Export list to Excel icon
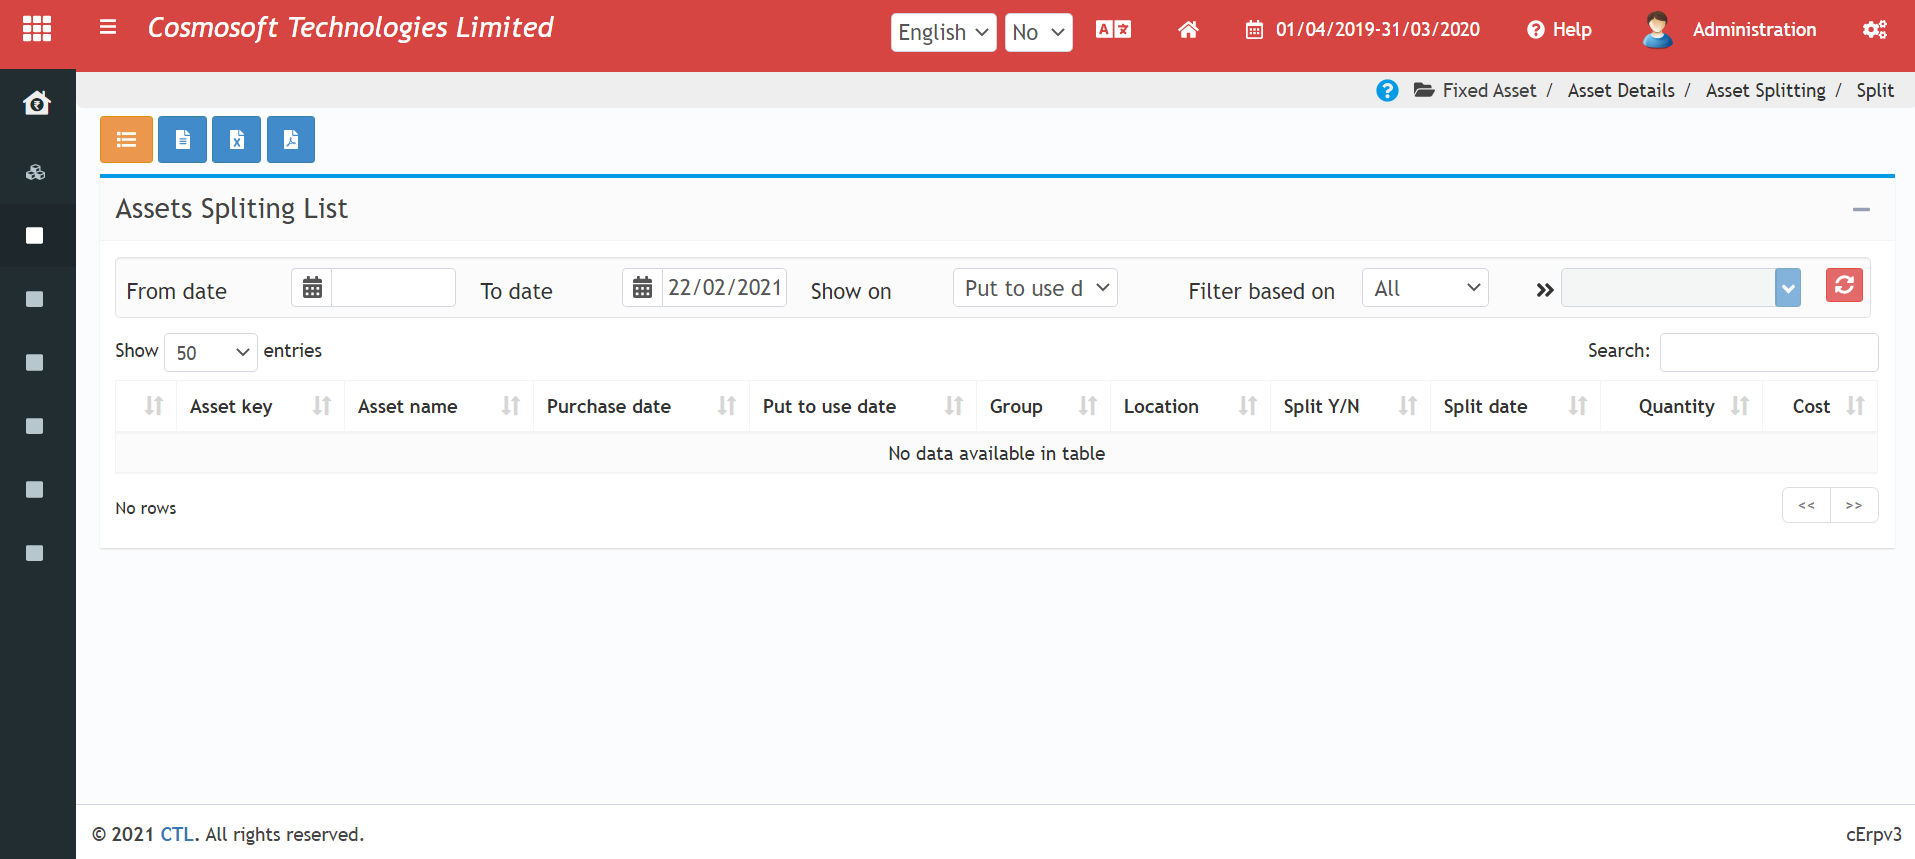1915x859 pixels. pos(236,139)
